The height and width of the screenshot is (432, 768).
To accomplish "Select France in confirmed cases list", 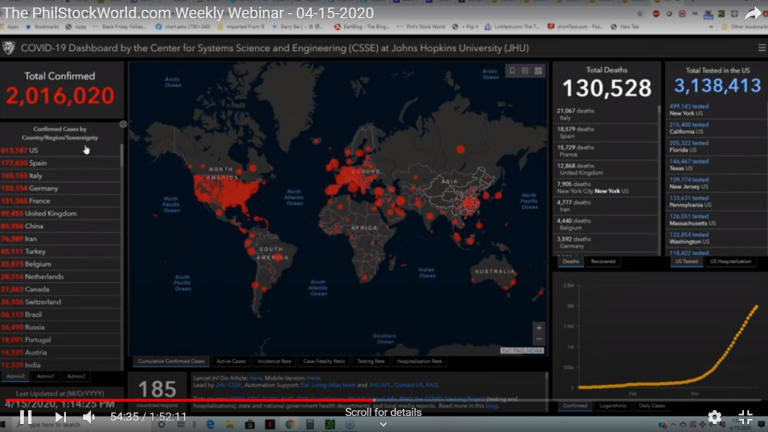I will tap(60, 201).
